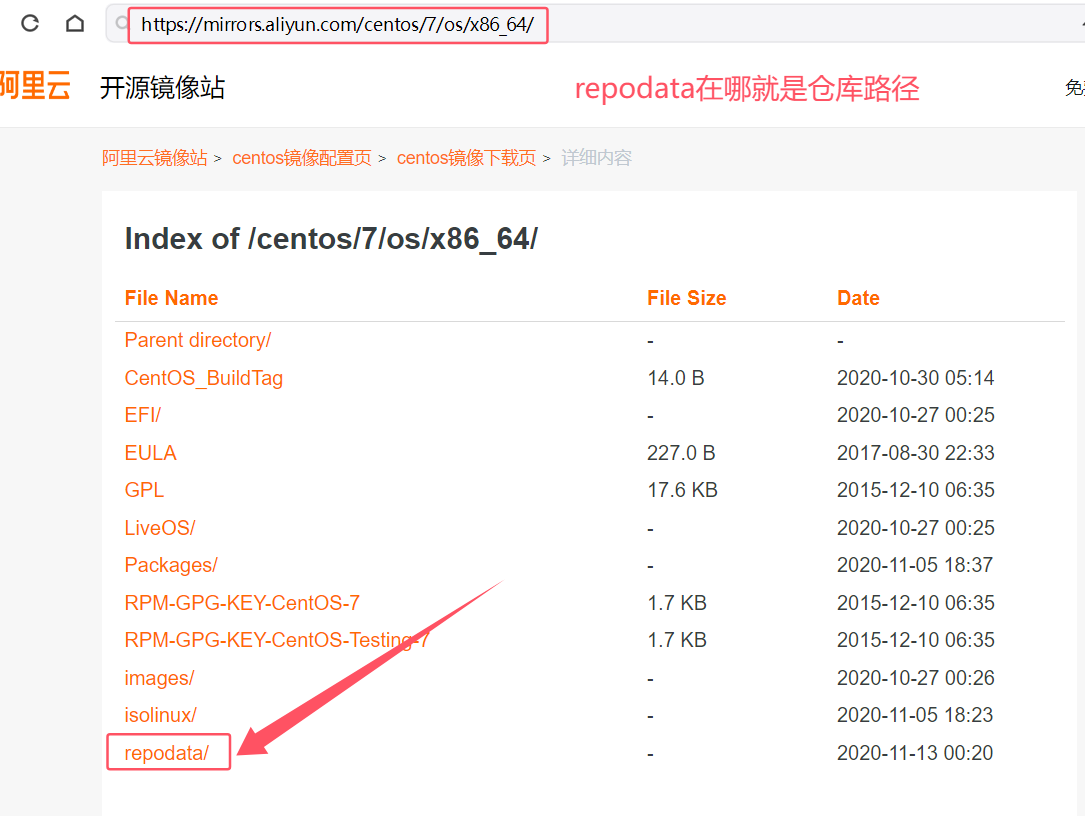Click the search icon in the address bar
1085x816 pixels.
pos(122,24)
